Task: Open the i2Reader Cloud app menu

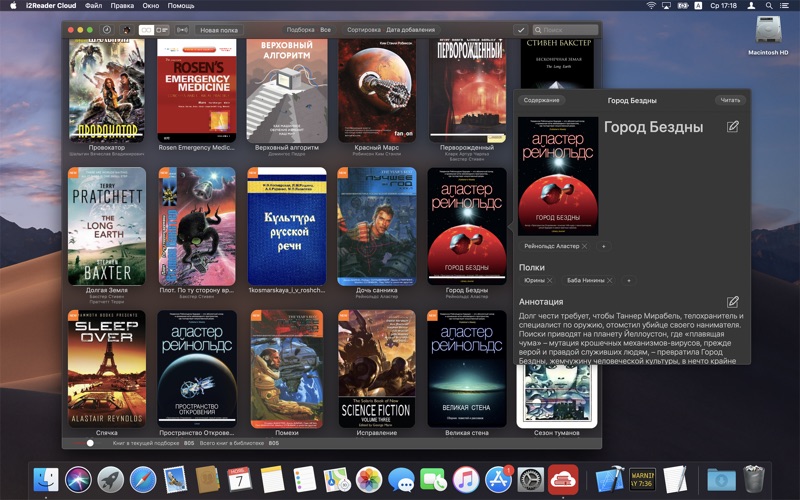Action: click(51, 6)
